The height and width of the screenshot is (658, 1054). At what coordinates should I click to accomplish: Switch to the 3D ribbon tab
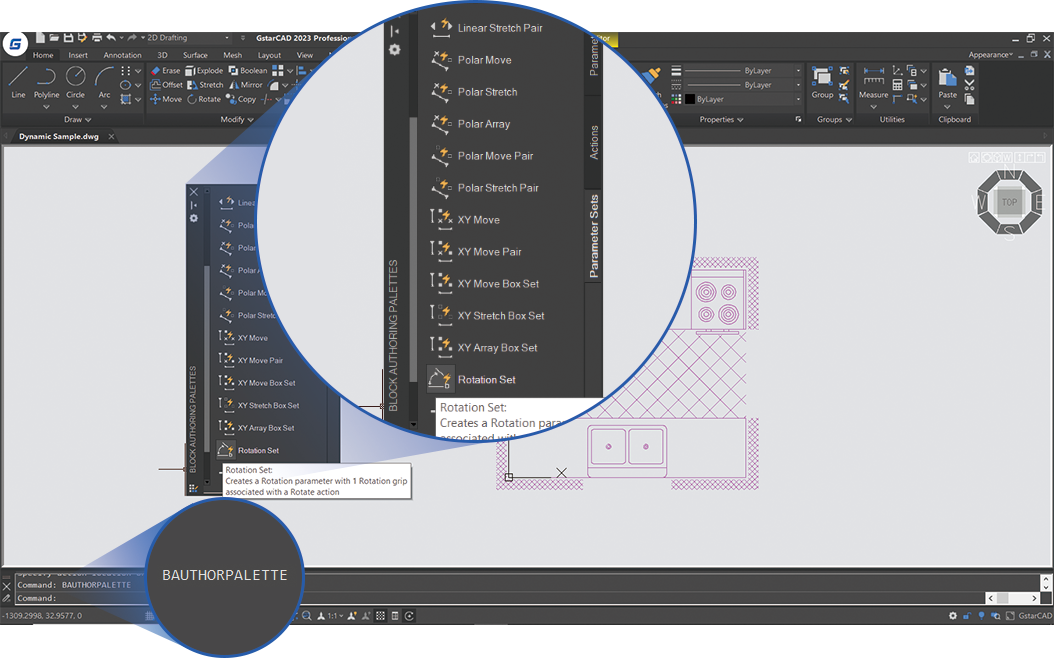pos(162,55)
